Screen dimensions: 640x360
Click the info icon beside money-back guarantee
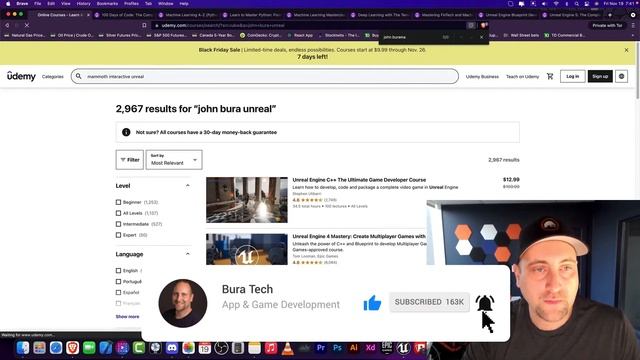pos(126,132)
